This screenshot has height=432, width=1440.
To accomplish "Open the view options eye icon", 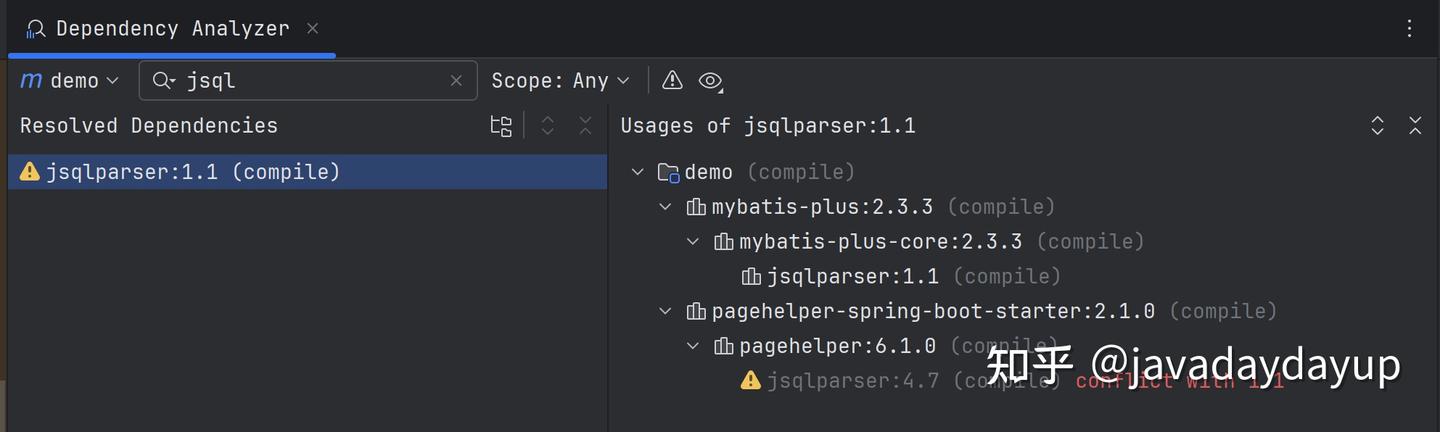I will (x=710, y=81).
